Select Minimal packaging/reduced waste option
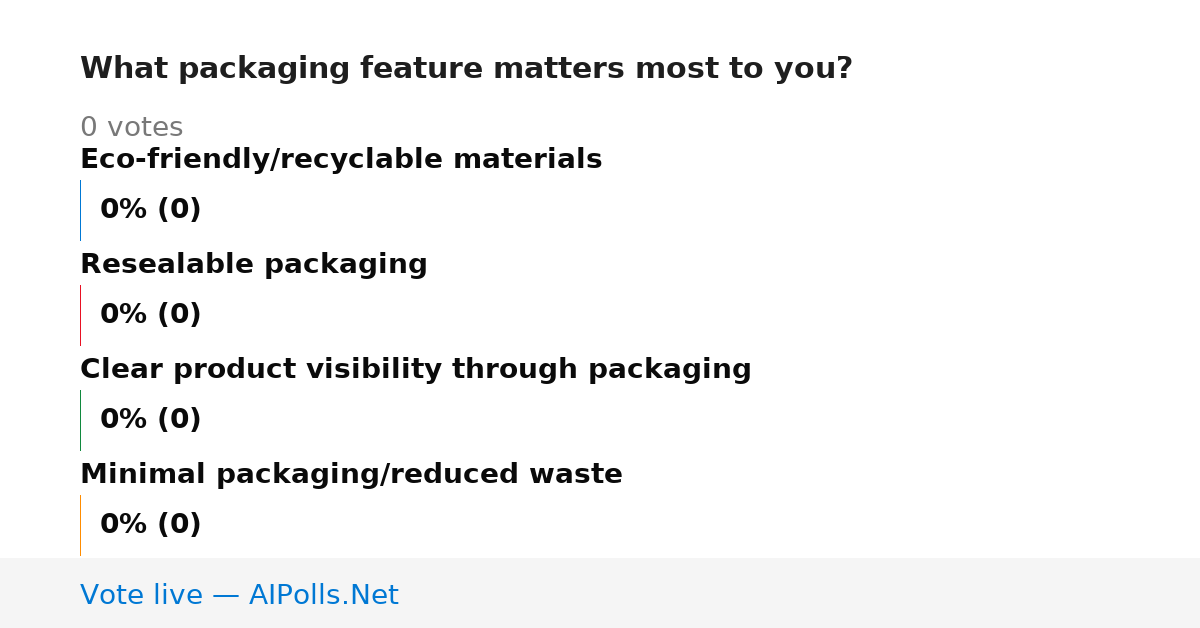The height and width of the screenshot is (628, 1200). [x=351, y=475]
